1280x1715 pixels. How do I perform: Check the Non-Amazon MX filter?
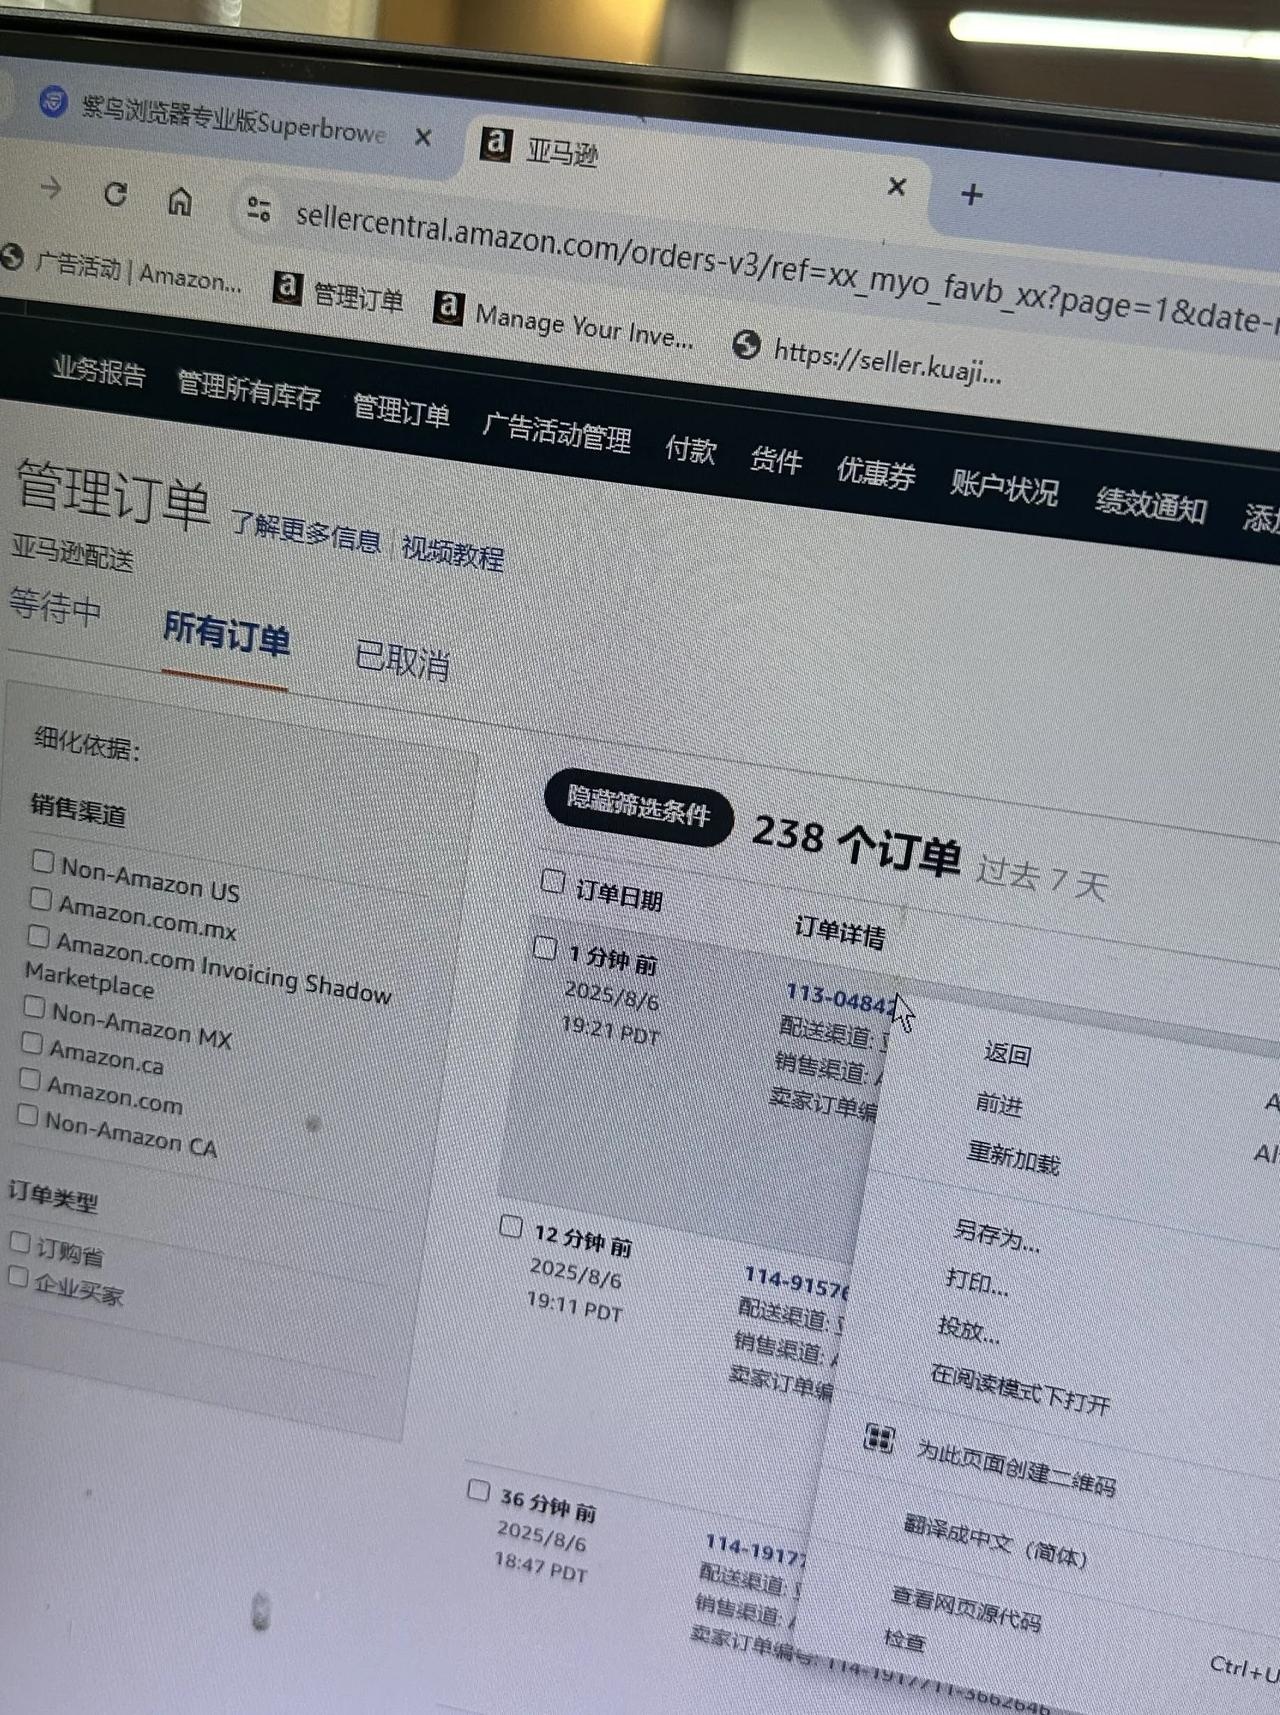35,1006
